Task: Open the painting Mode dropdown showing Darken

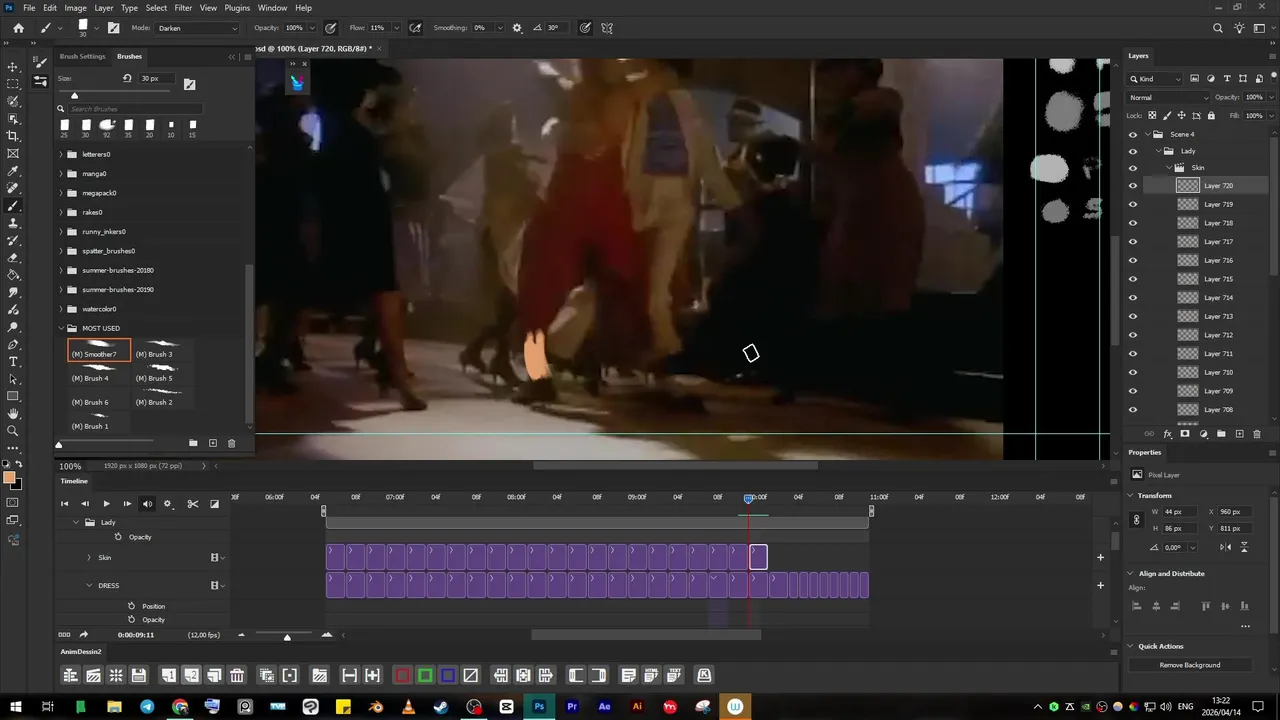Action: click(x=198, y=28)
